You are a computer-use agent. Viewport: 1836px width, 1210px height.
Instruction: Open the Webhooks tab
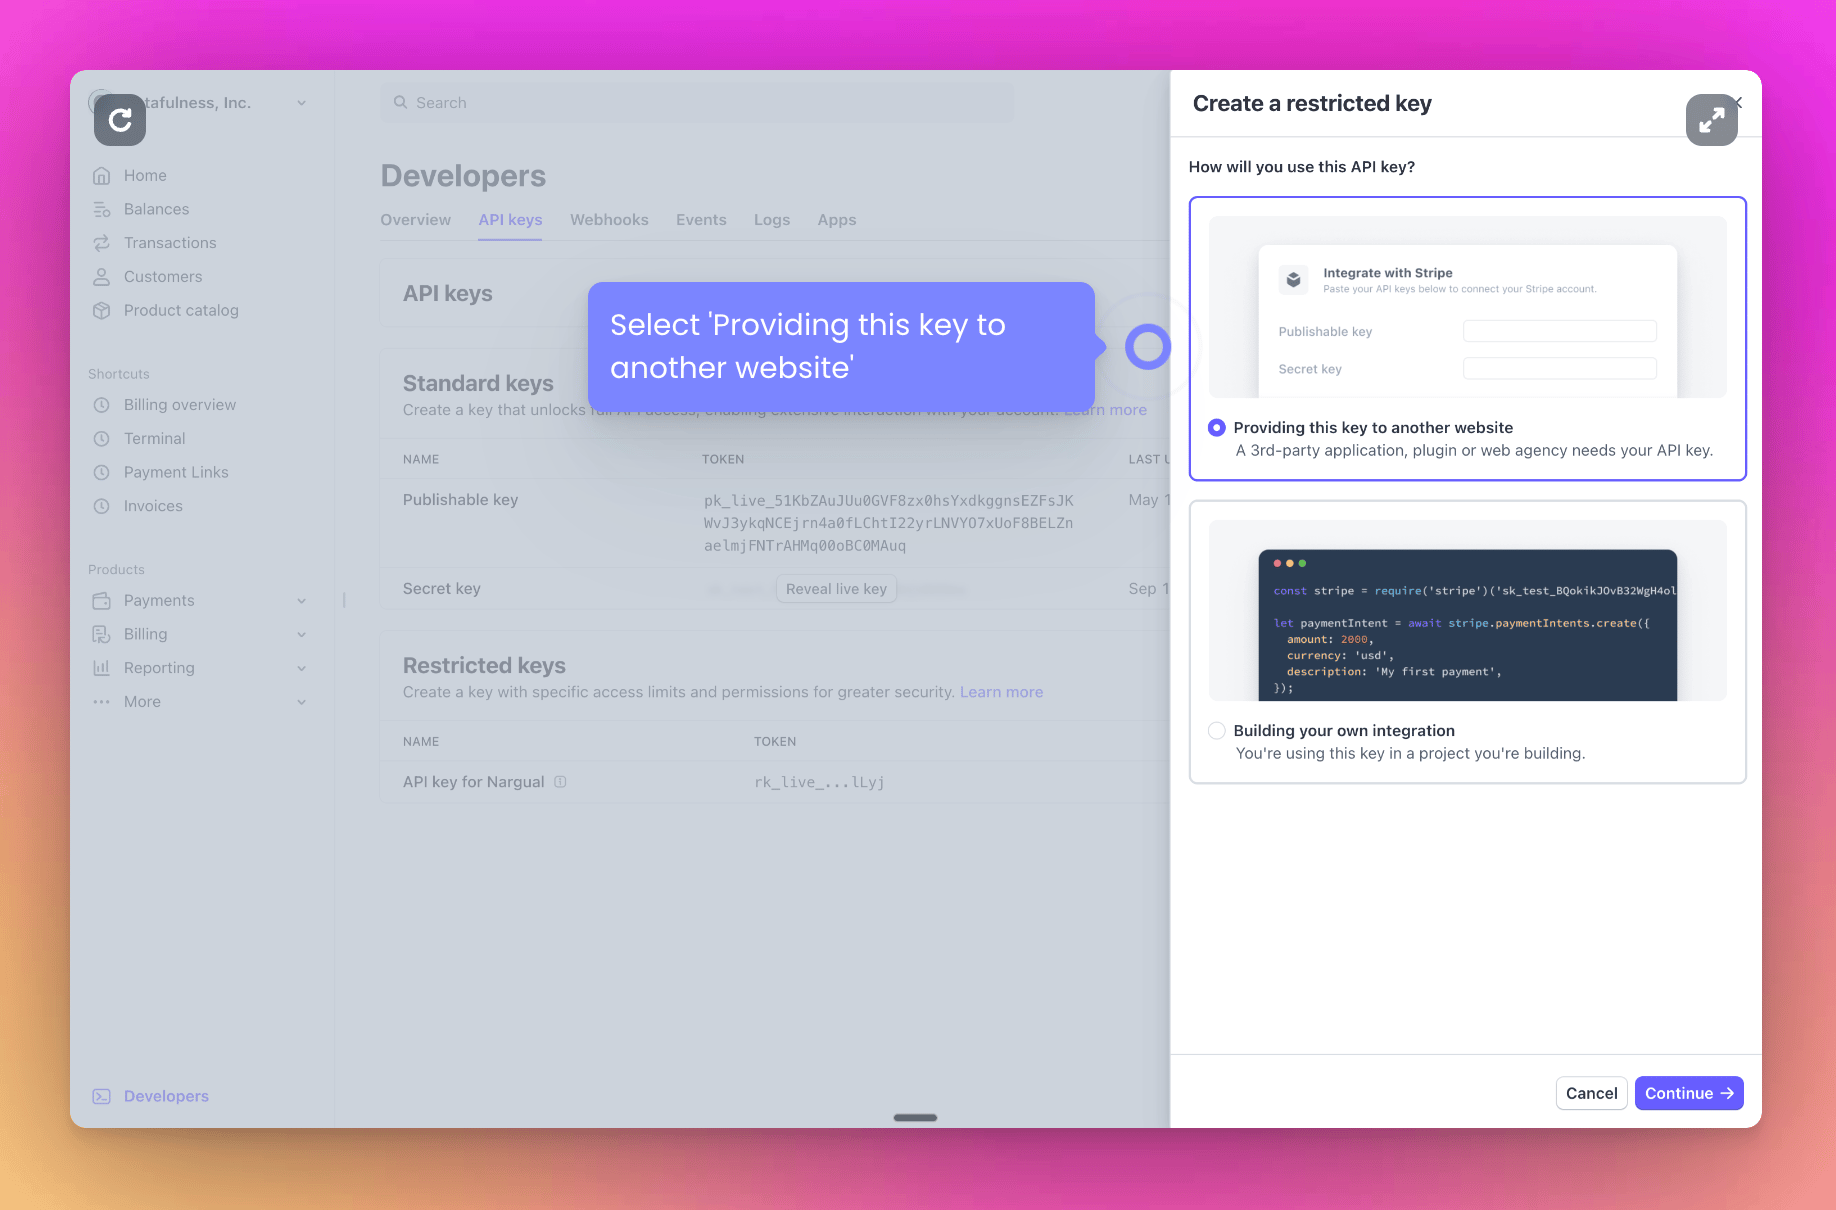tap(609, 220)
